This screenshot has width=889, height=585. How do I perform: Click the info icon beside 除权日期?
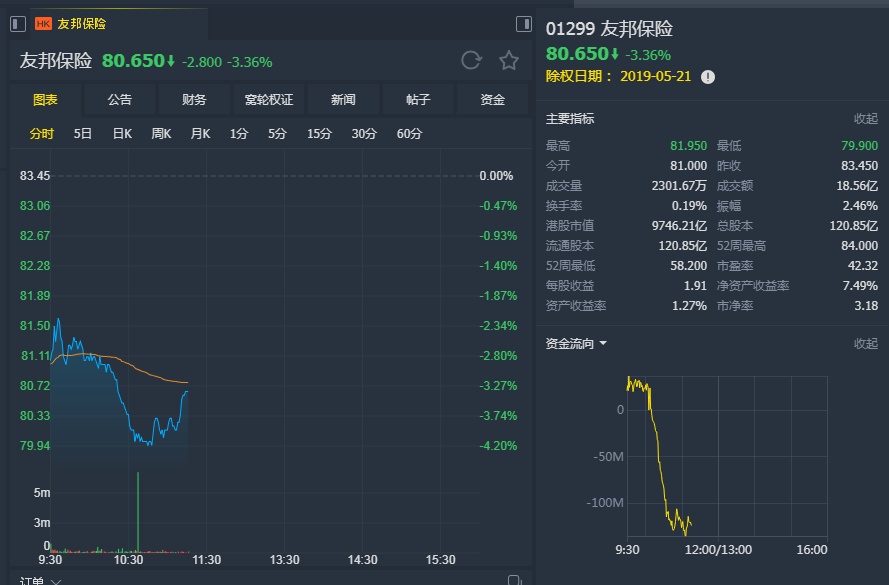pyautogui.click(x=708, y=76)
